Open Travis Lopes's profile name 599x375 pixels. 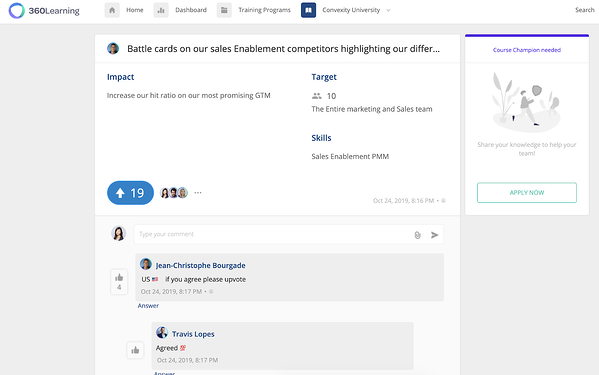193,334
